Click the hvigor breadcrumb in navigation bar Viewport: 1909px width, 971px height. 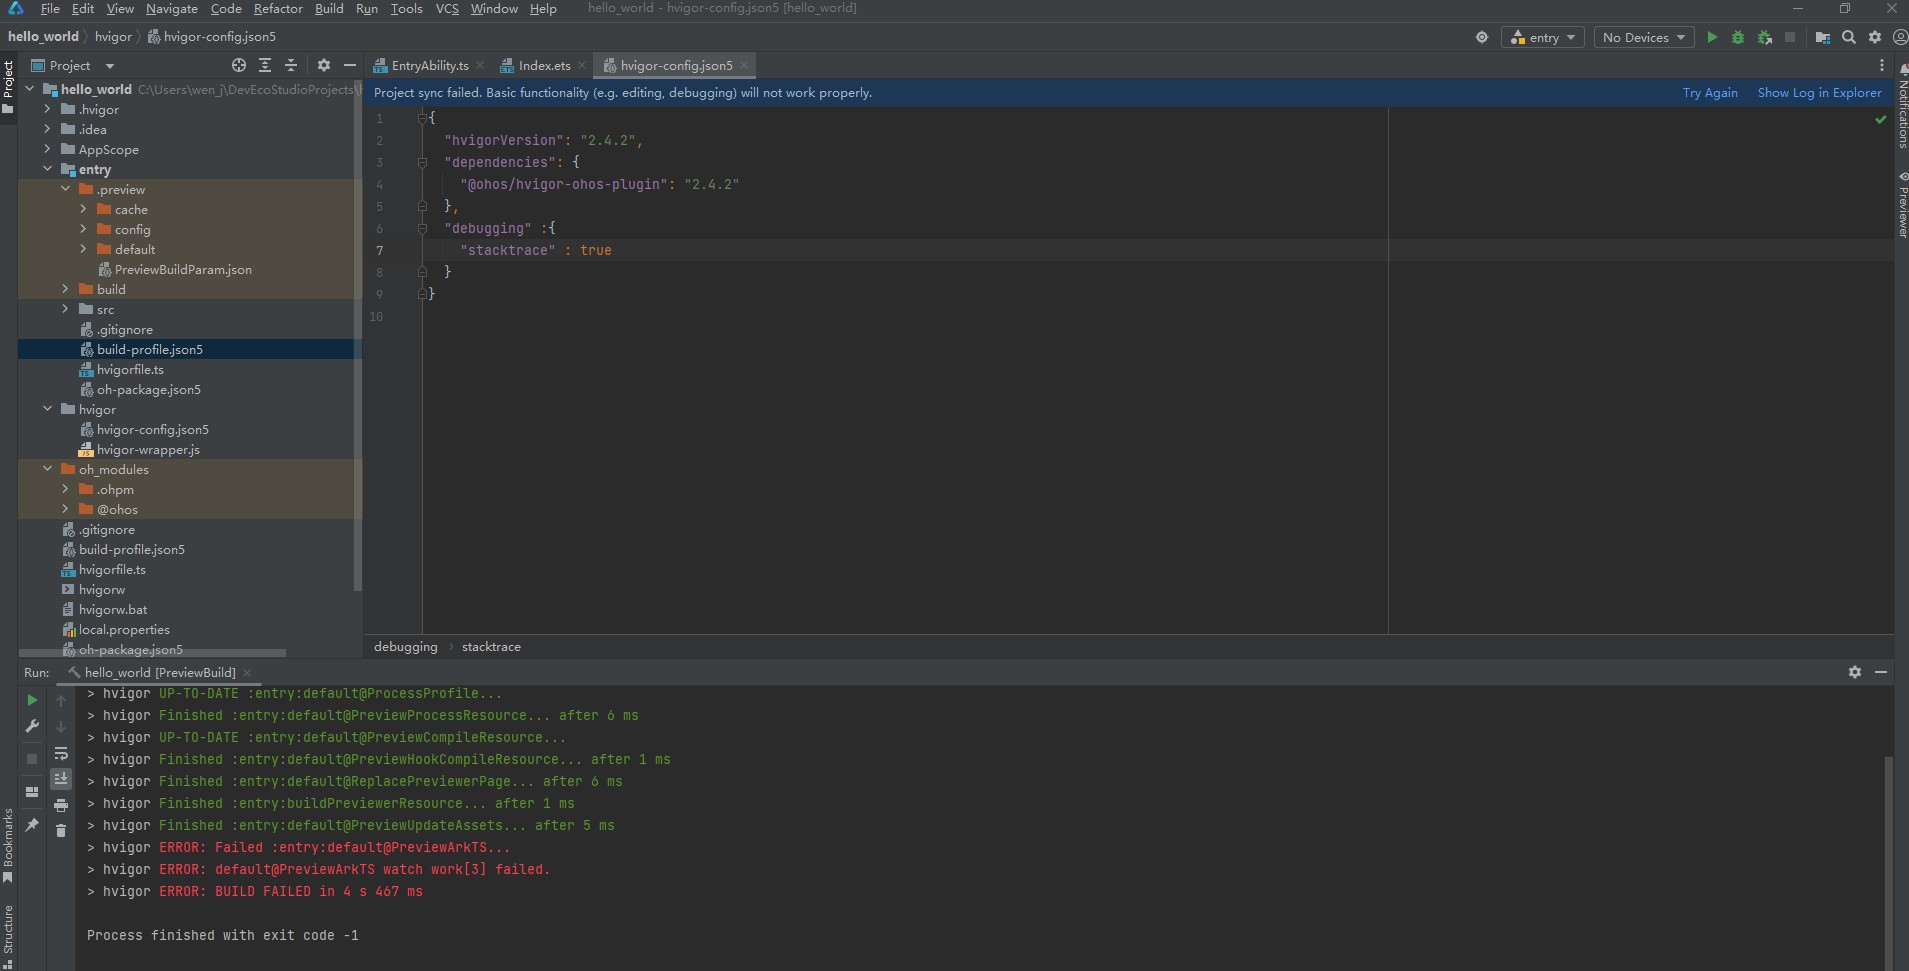113,36
